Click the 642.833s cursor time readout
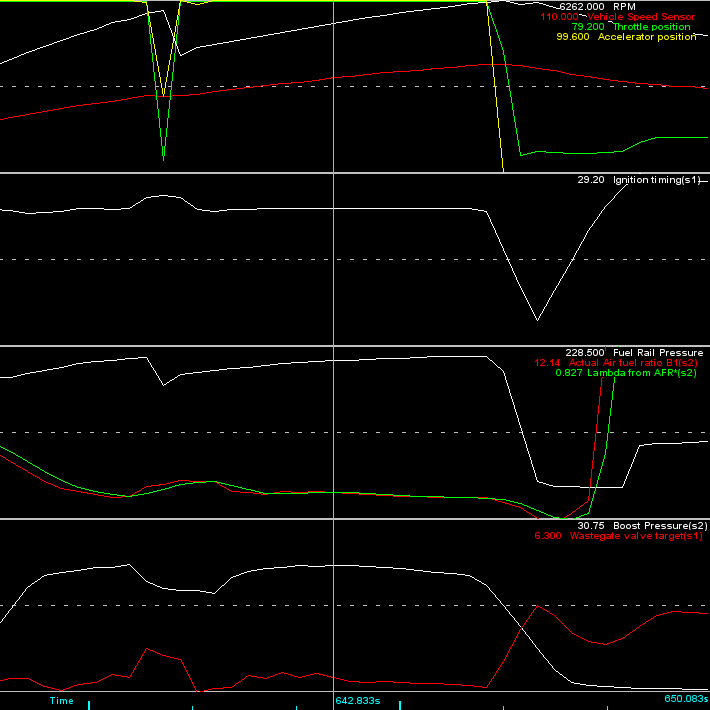 [x=357, y=701]
